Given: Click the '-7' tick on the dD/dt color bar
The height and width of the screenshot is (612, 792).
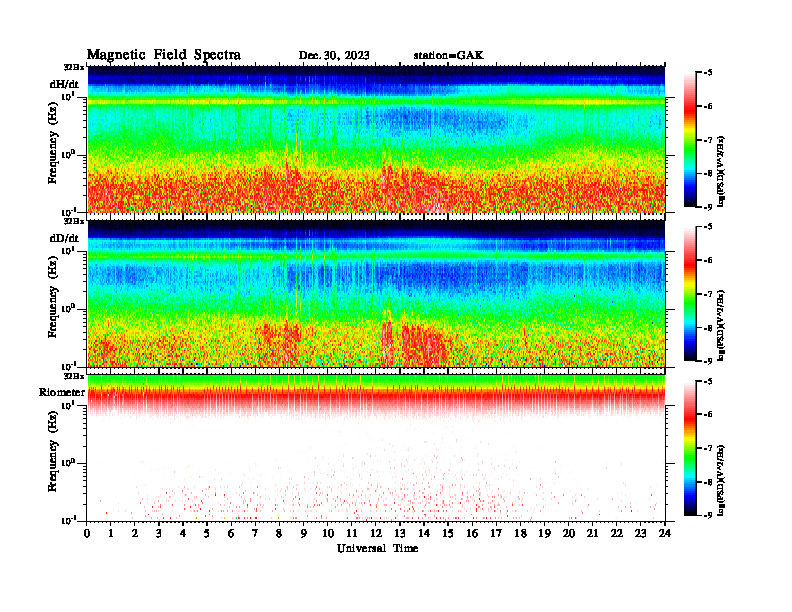Looking at the screenshot, I should 707,294.
